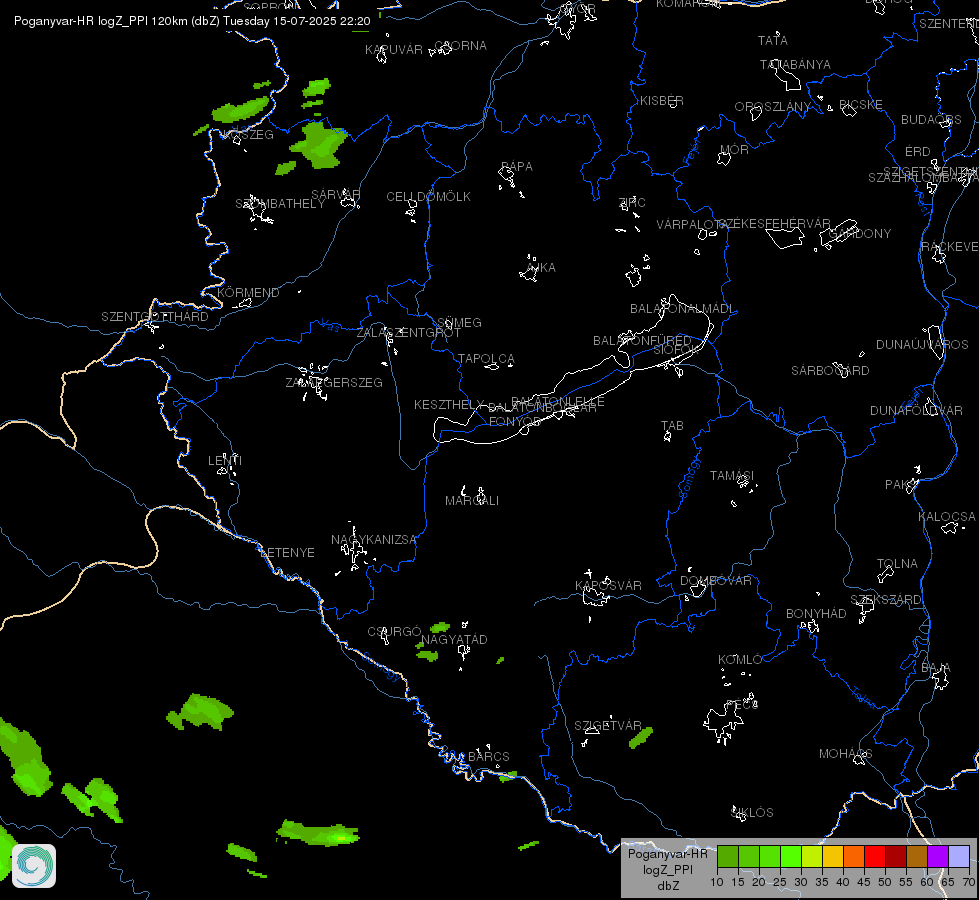Click the MARCALI city label
The image size is (979, 900).
(472, 501)
